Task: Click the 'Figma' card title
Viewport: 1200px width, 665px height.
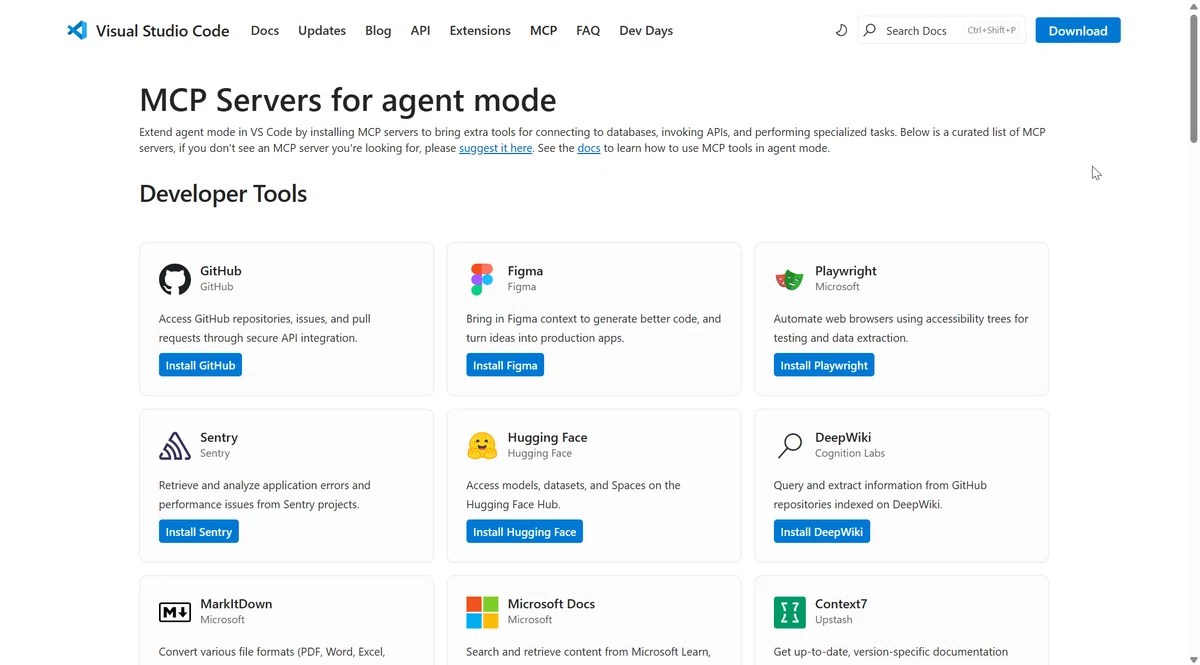Action: point(525,270)
